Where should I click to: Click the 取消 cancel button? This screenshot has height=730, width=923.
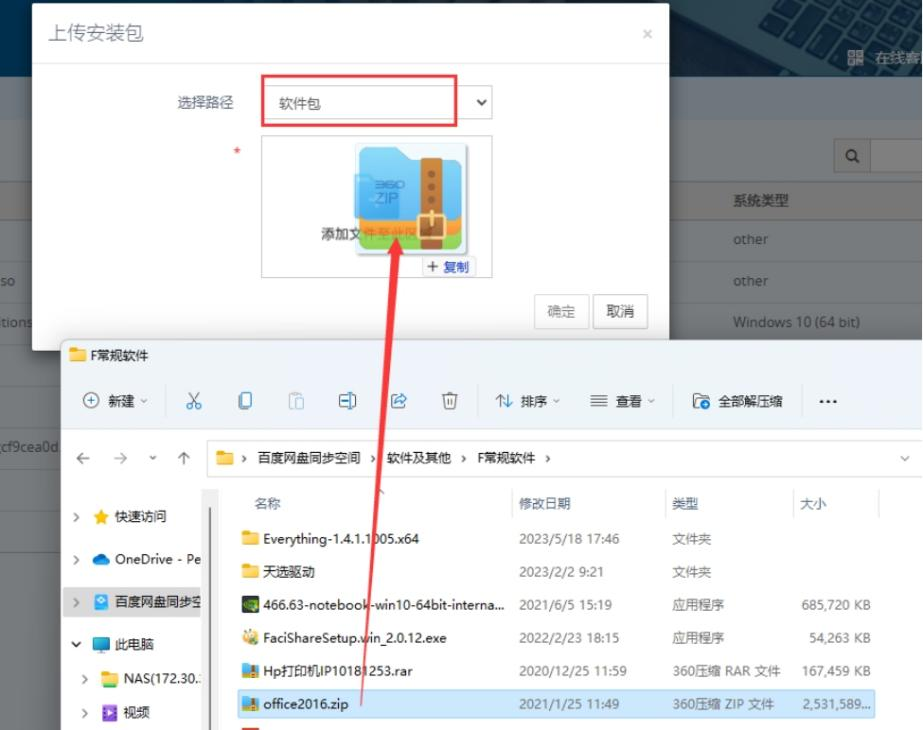(x=620, y=311)
